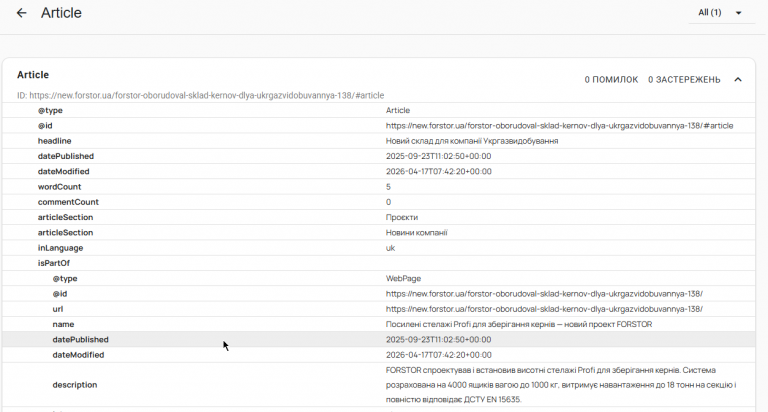Select the isPartOf property row
Viewport: 768px width, 412px height.
(x=379, y=263)
